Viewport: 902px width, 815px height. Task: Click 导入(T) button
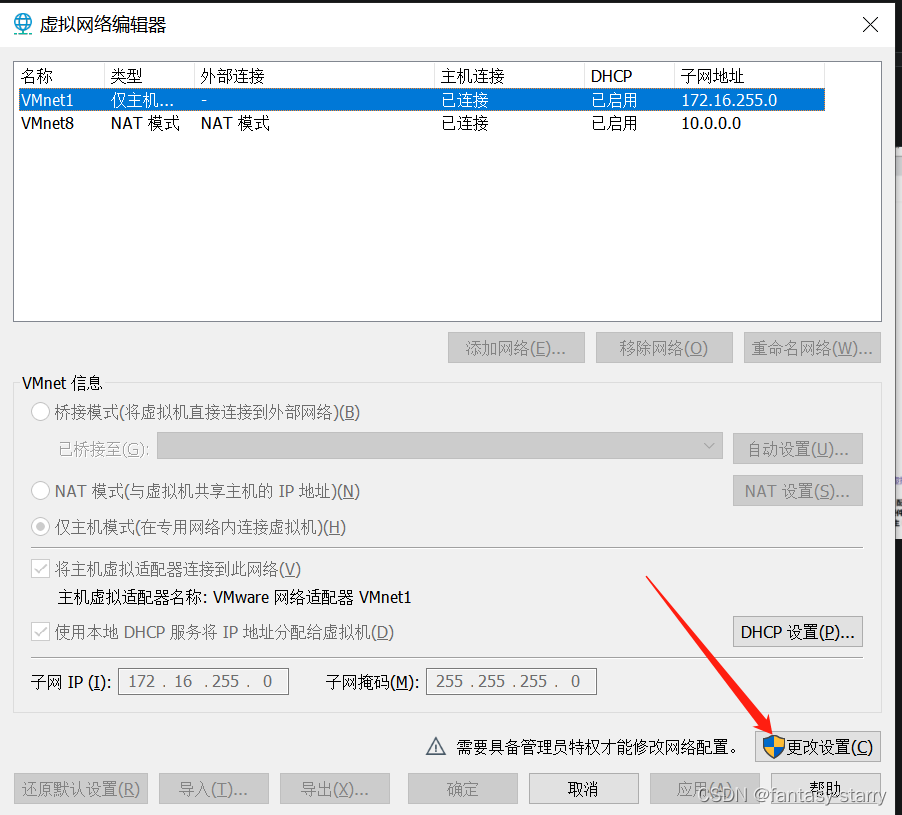pos(213,789)
